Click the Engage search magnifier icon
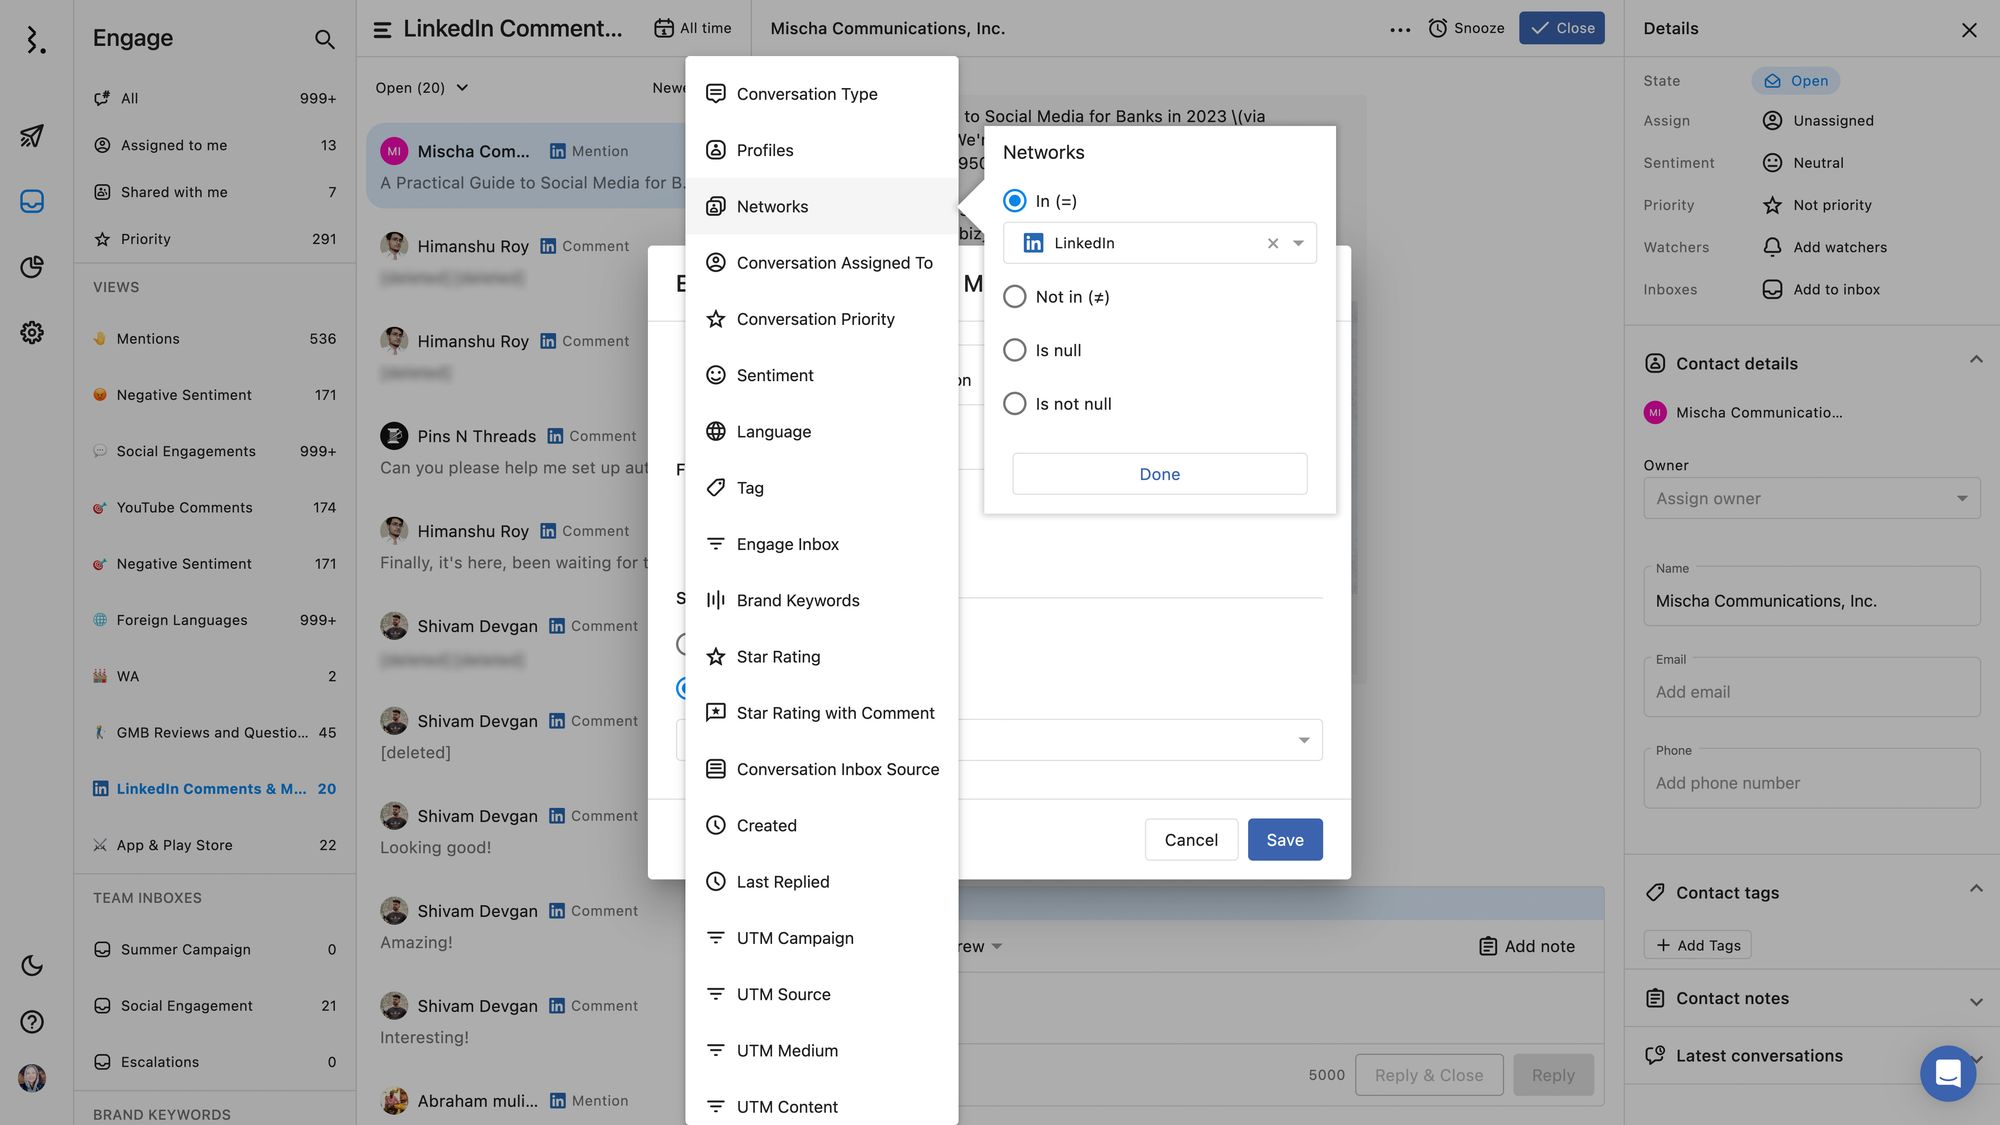 pyautogui.click(x=324, y=39)
